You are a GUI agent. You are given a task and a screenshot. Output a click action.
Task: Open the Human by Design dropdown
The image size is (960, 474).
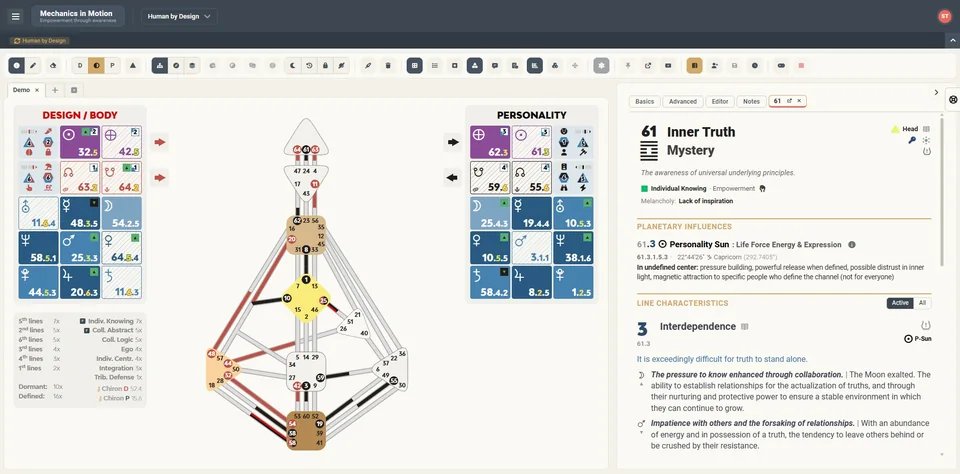(x=179, y=17)
